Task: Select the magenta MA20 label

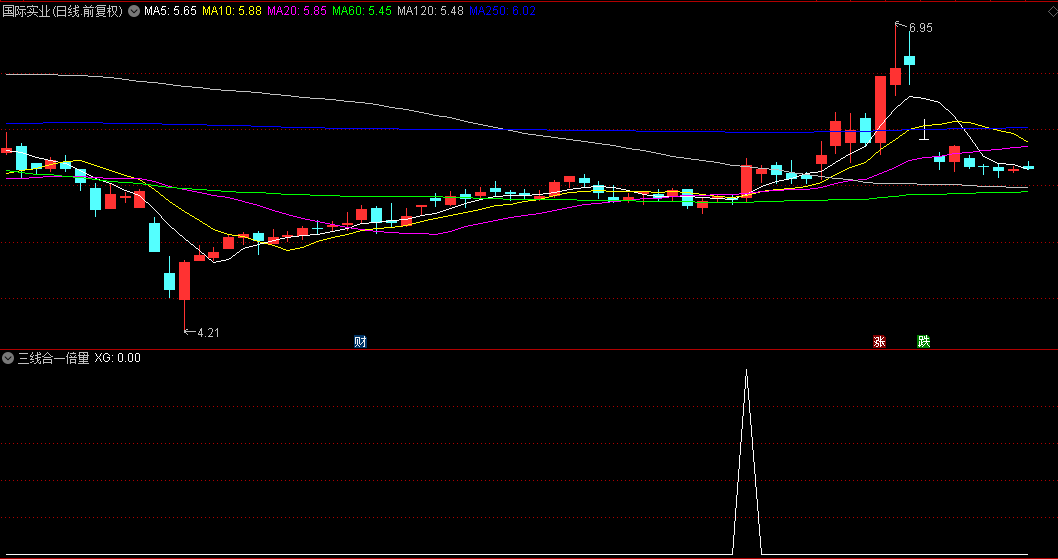Action: (x=297, y=12)
